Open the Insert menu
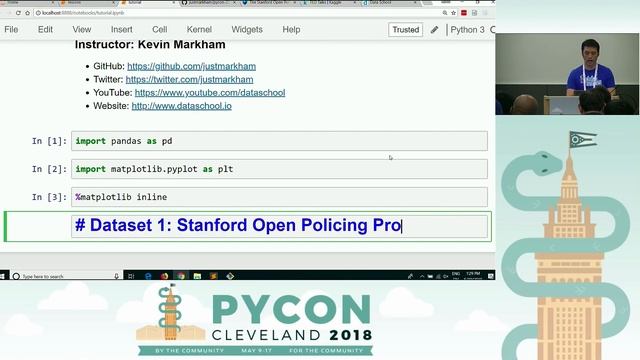 click(122, 29)
